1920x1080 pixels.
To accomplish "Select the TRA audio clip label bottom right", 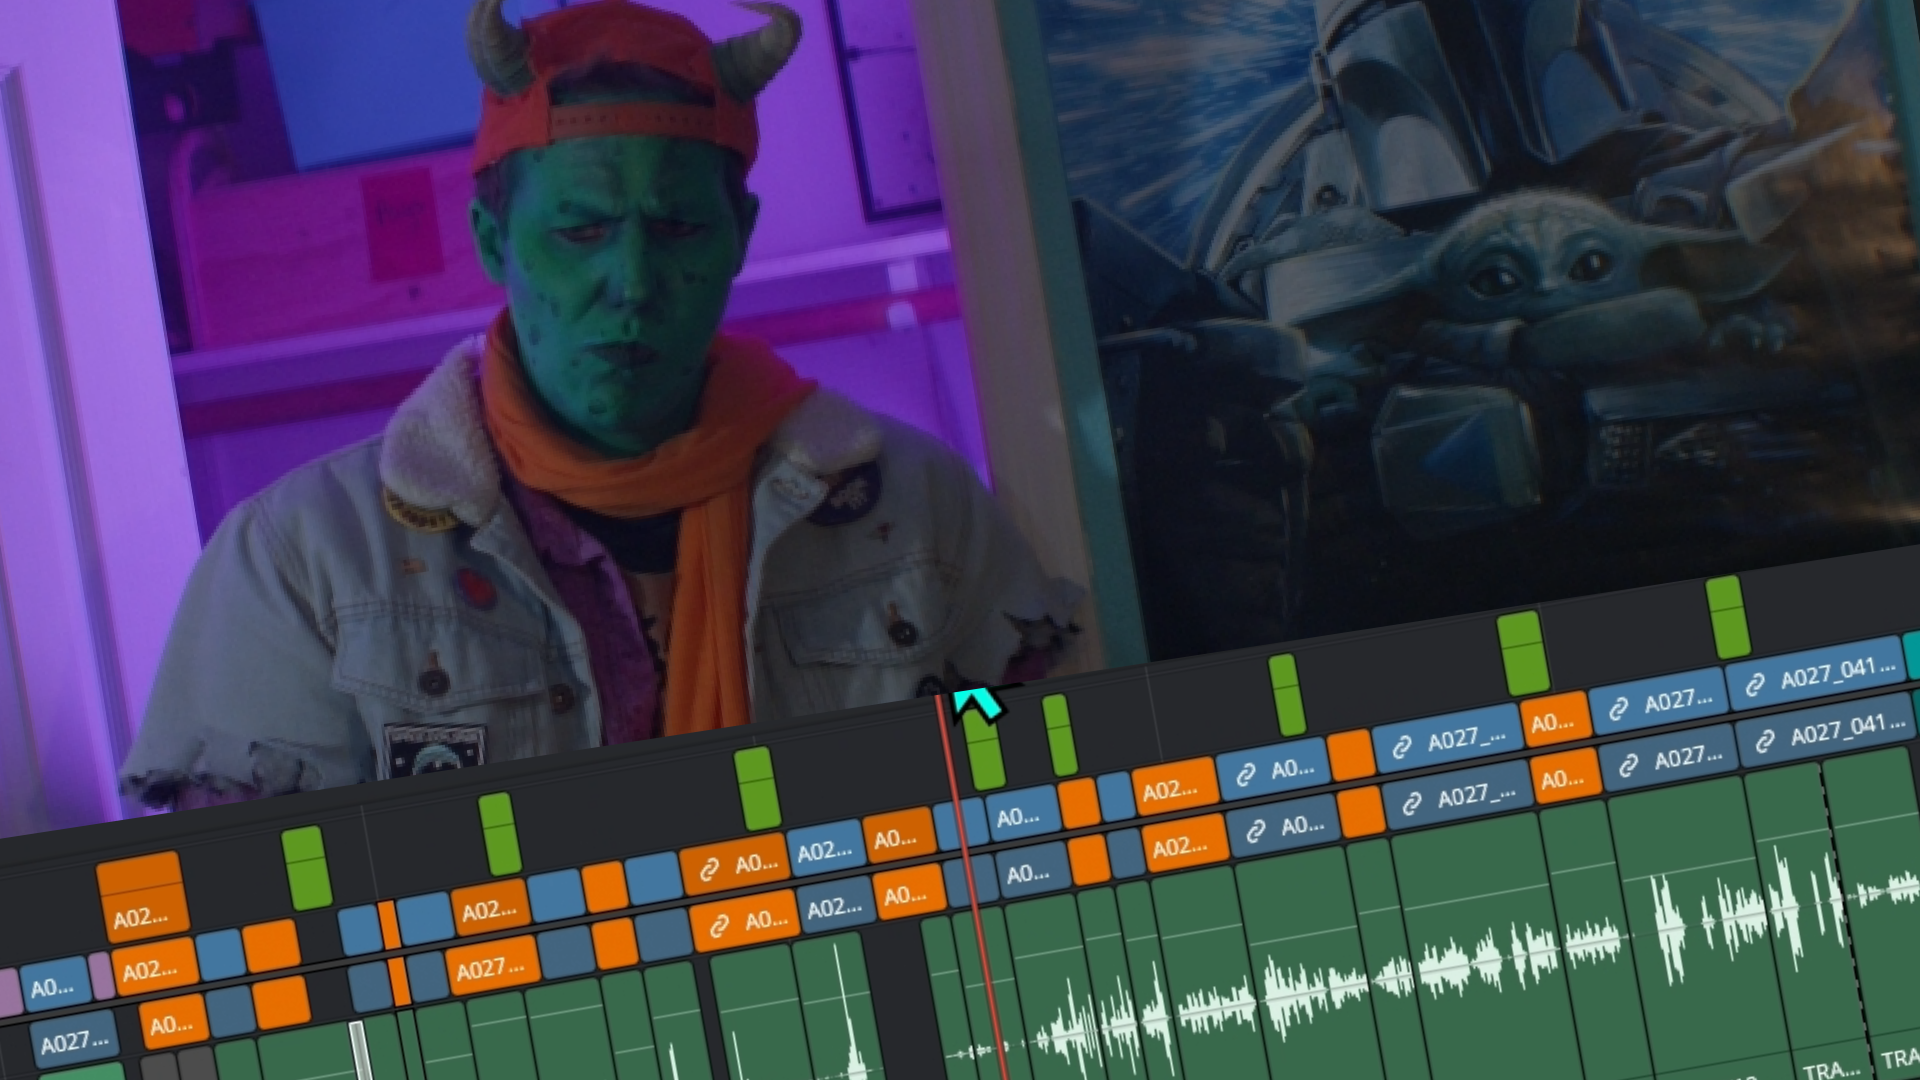I will click(x=1831, y=1070).
